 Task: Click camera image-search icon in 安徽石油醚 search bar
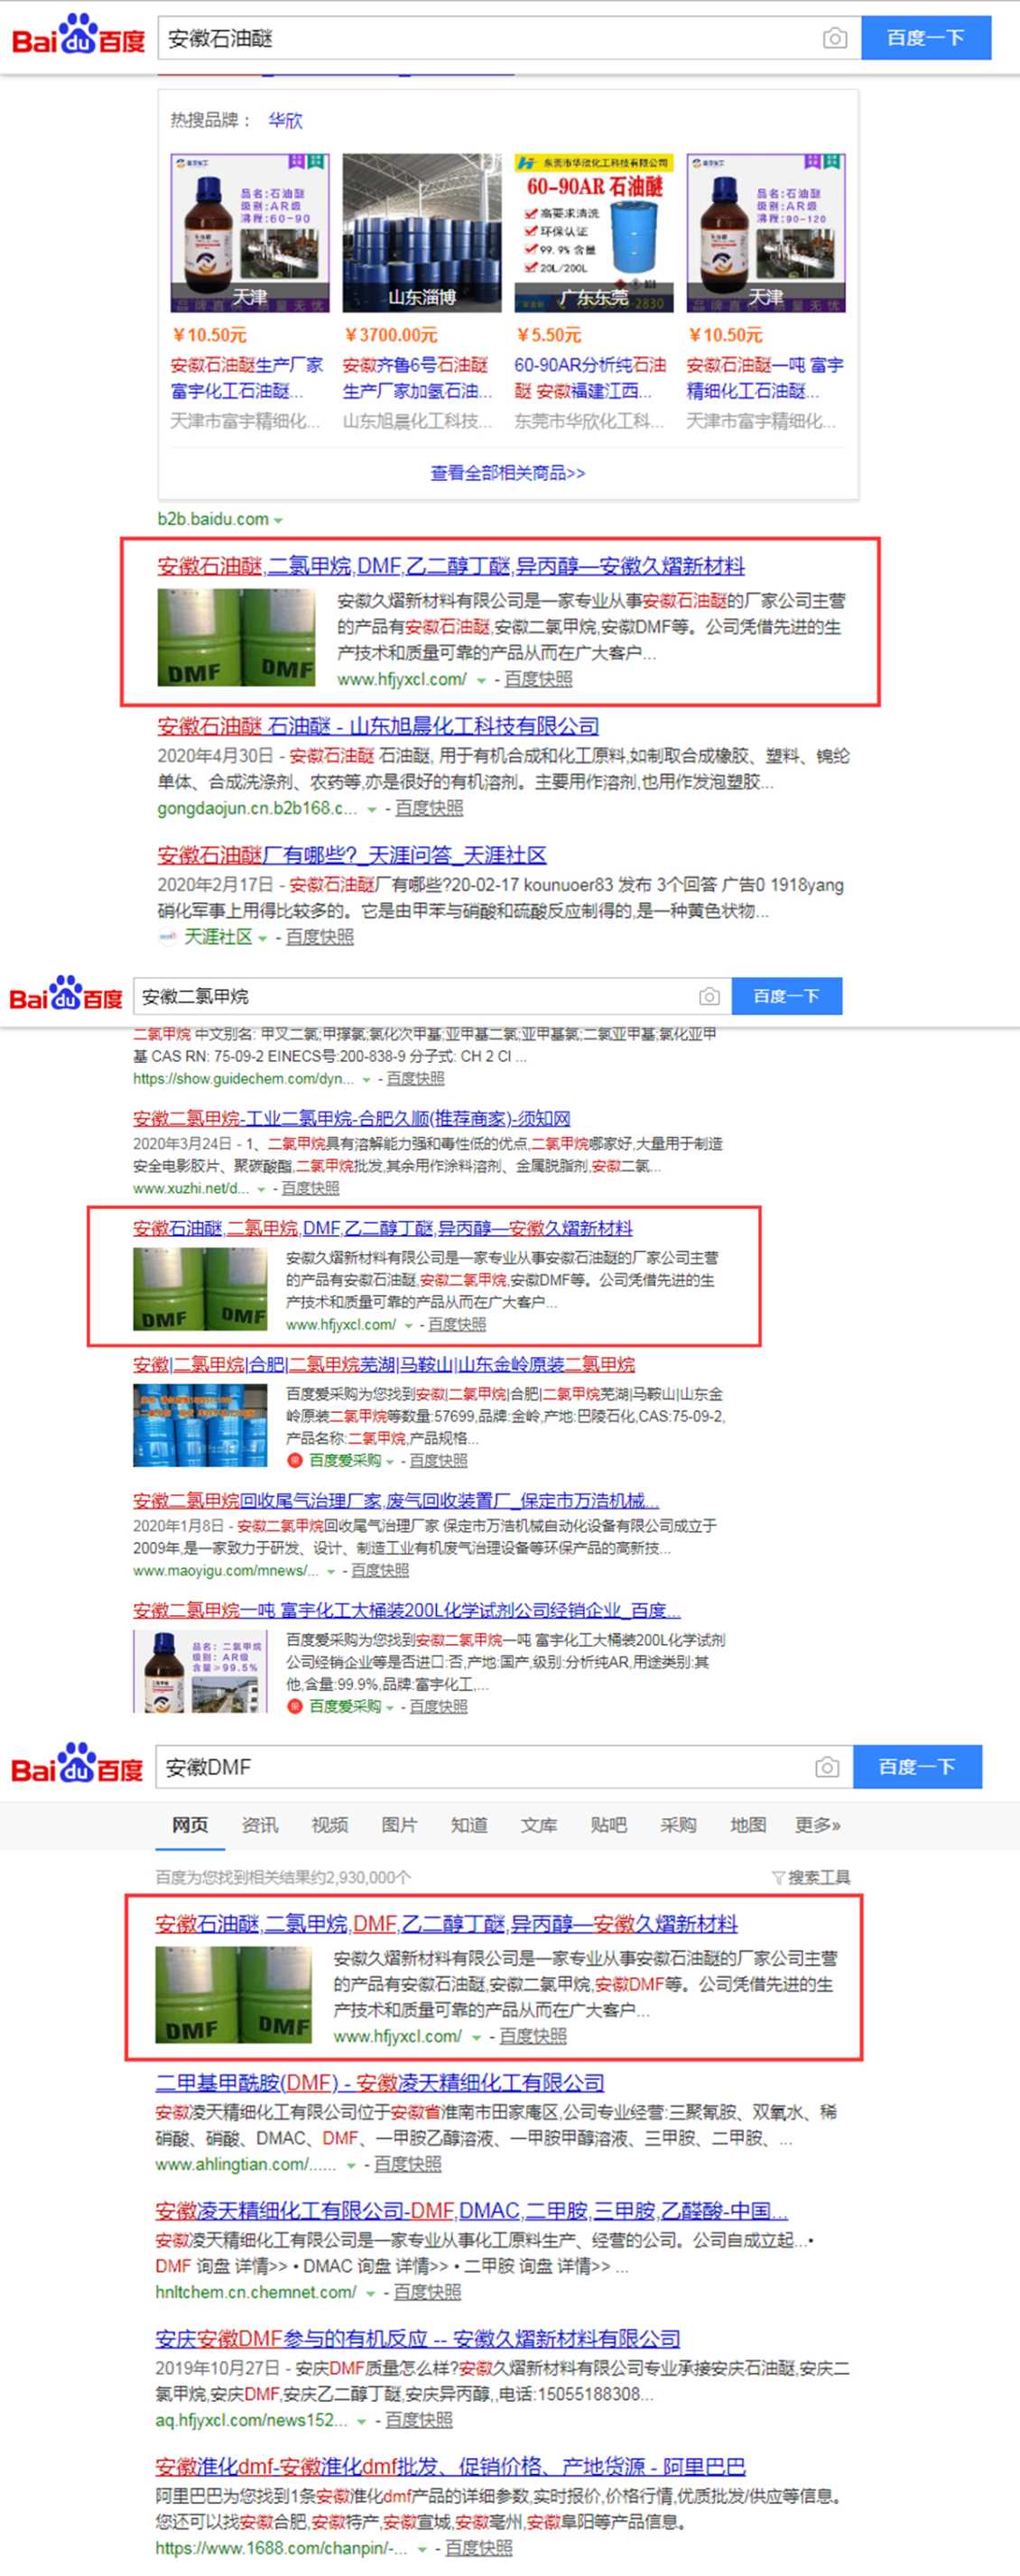pyautogui.click(x=835, y=38)
